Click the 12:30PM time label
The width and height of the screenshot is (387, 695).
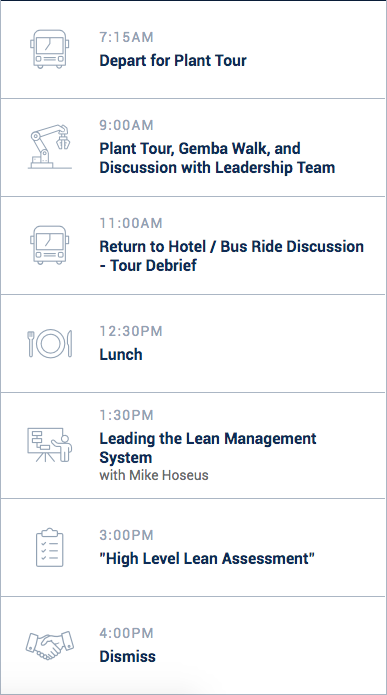[131, 331]
